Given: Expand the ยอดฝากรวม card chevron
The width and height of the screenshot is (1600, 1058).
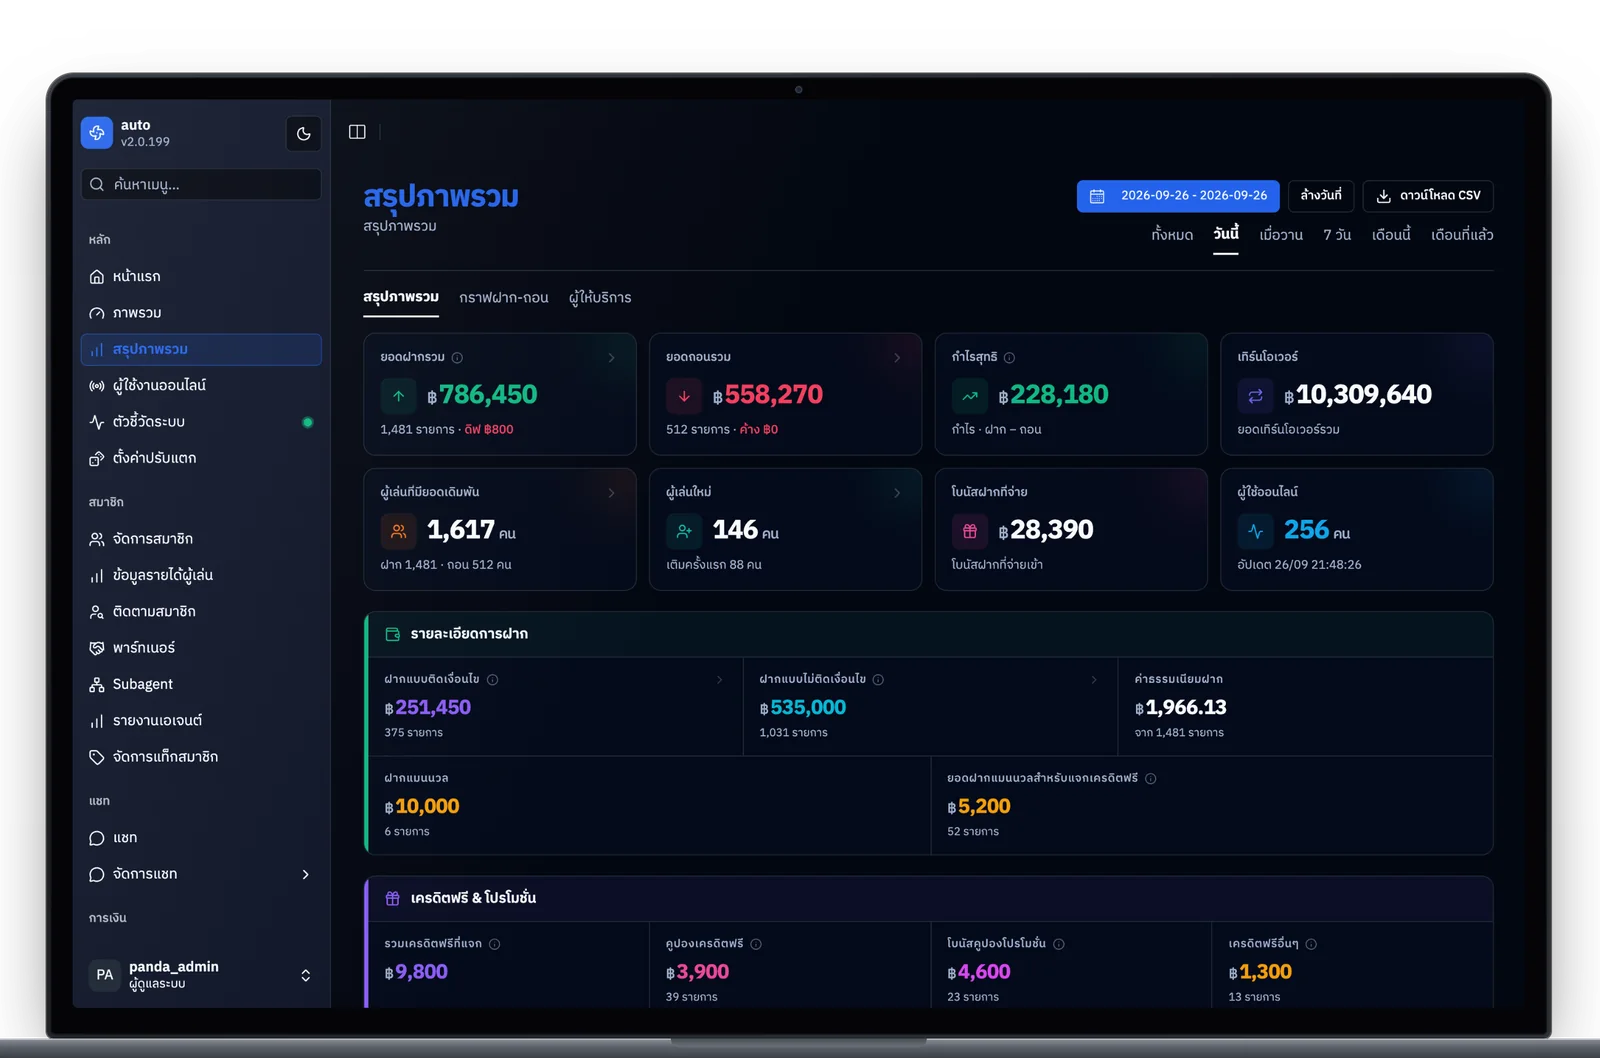Looking at the screenshot, I should pyautogui.click(x=612, y=358).
